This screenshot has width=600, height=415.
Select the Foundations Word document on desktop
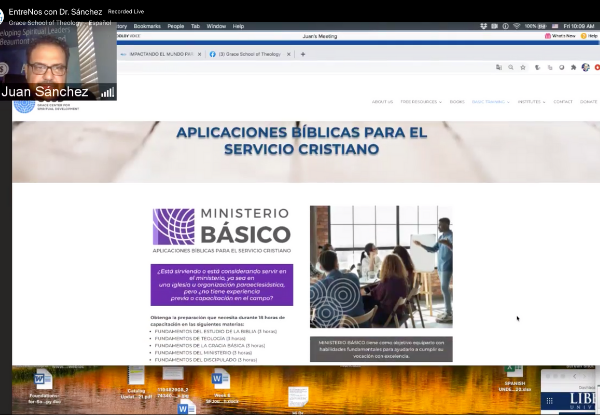(44, 386)
